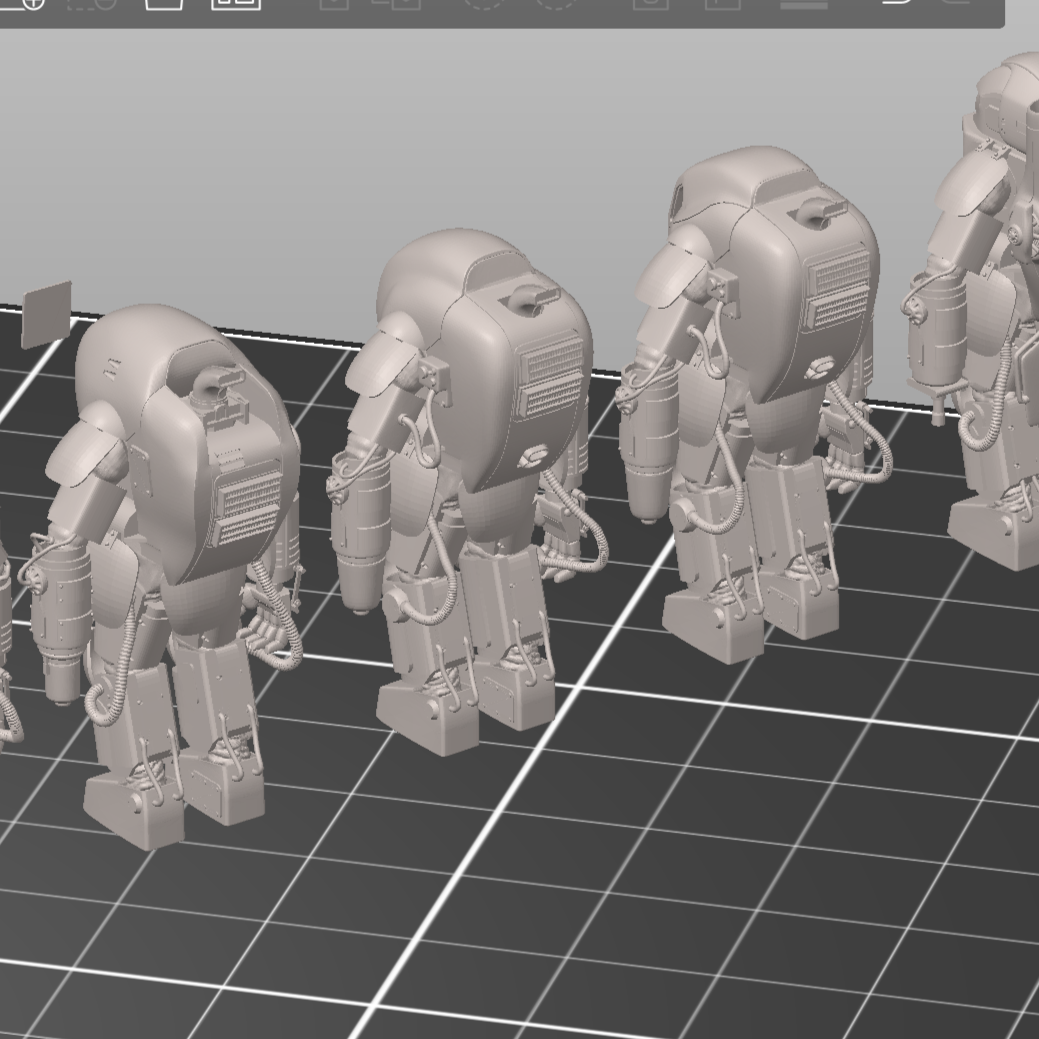1039x1039 pixels.
Task: Click the Paste icon in toolbar
Action: pyautogui.click(x=396, y=3)
